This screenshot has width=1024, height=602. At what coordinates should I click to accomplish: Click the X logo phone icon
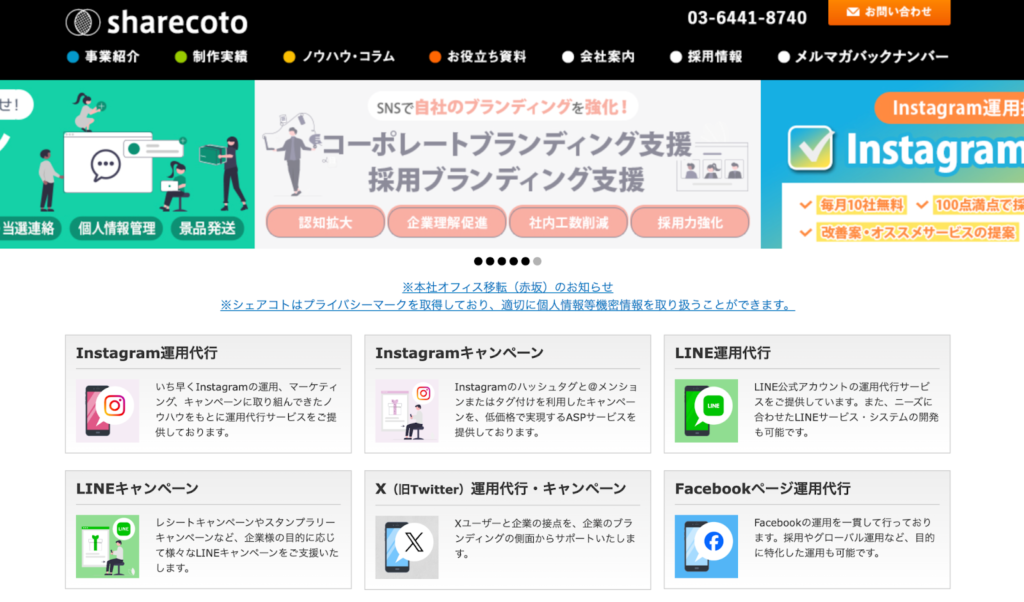coord(407,546)
